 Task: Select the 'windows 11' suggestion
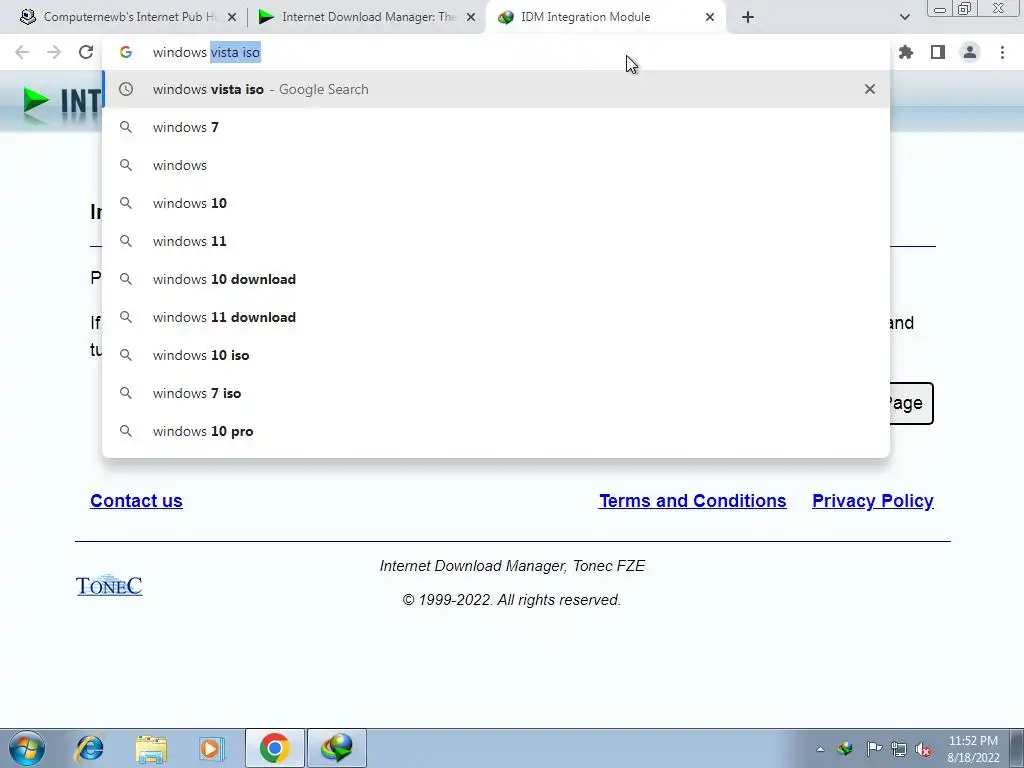click(496, 241)
